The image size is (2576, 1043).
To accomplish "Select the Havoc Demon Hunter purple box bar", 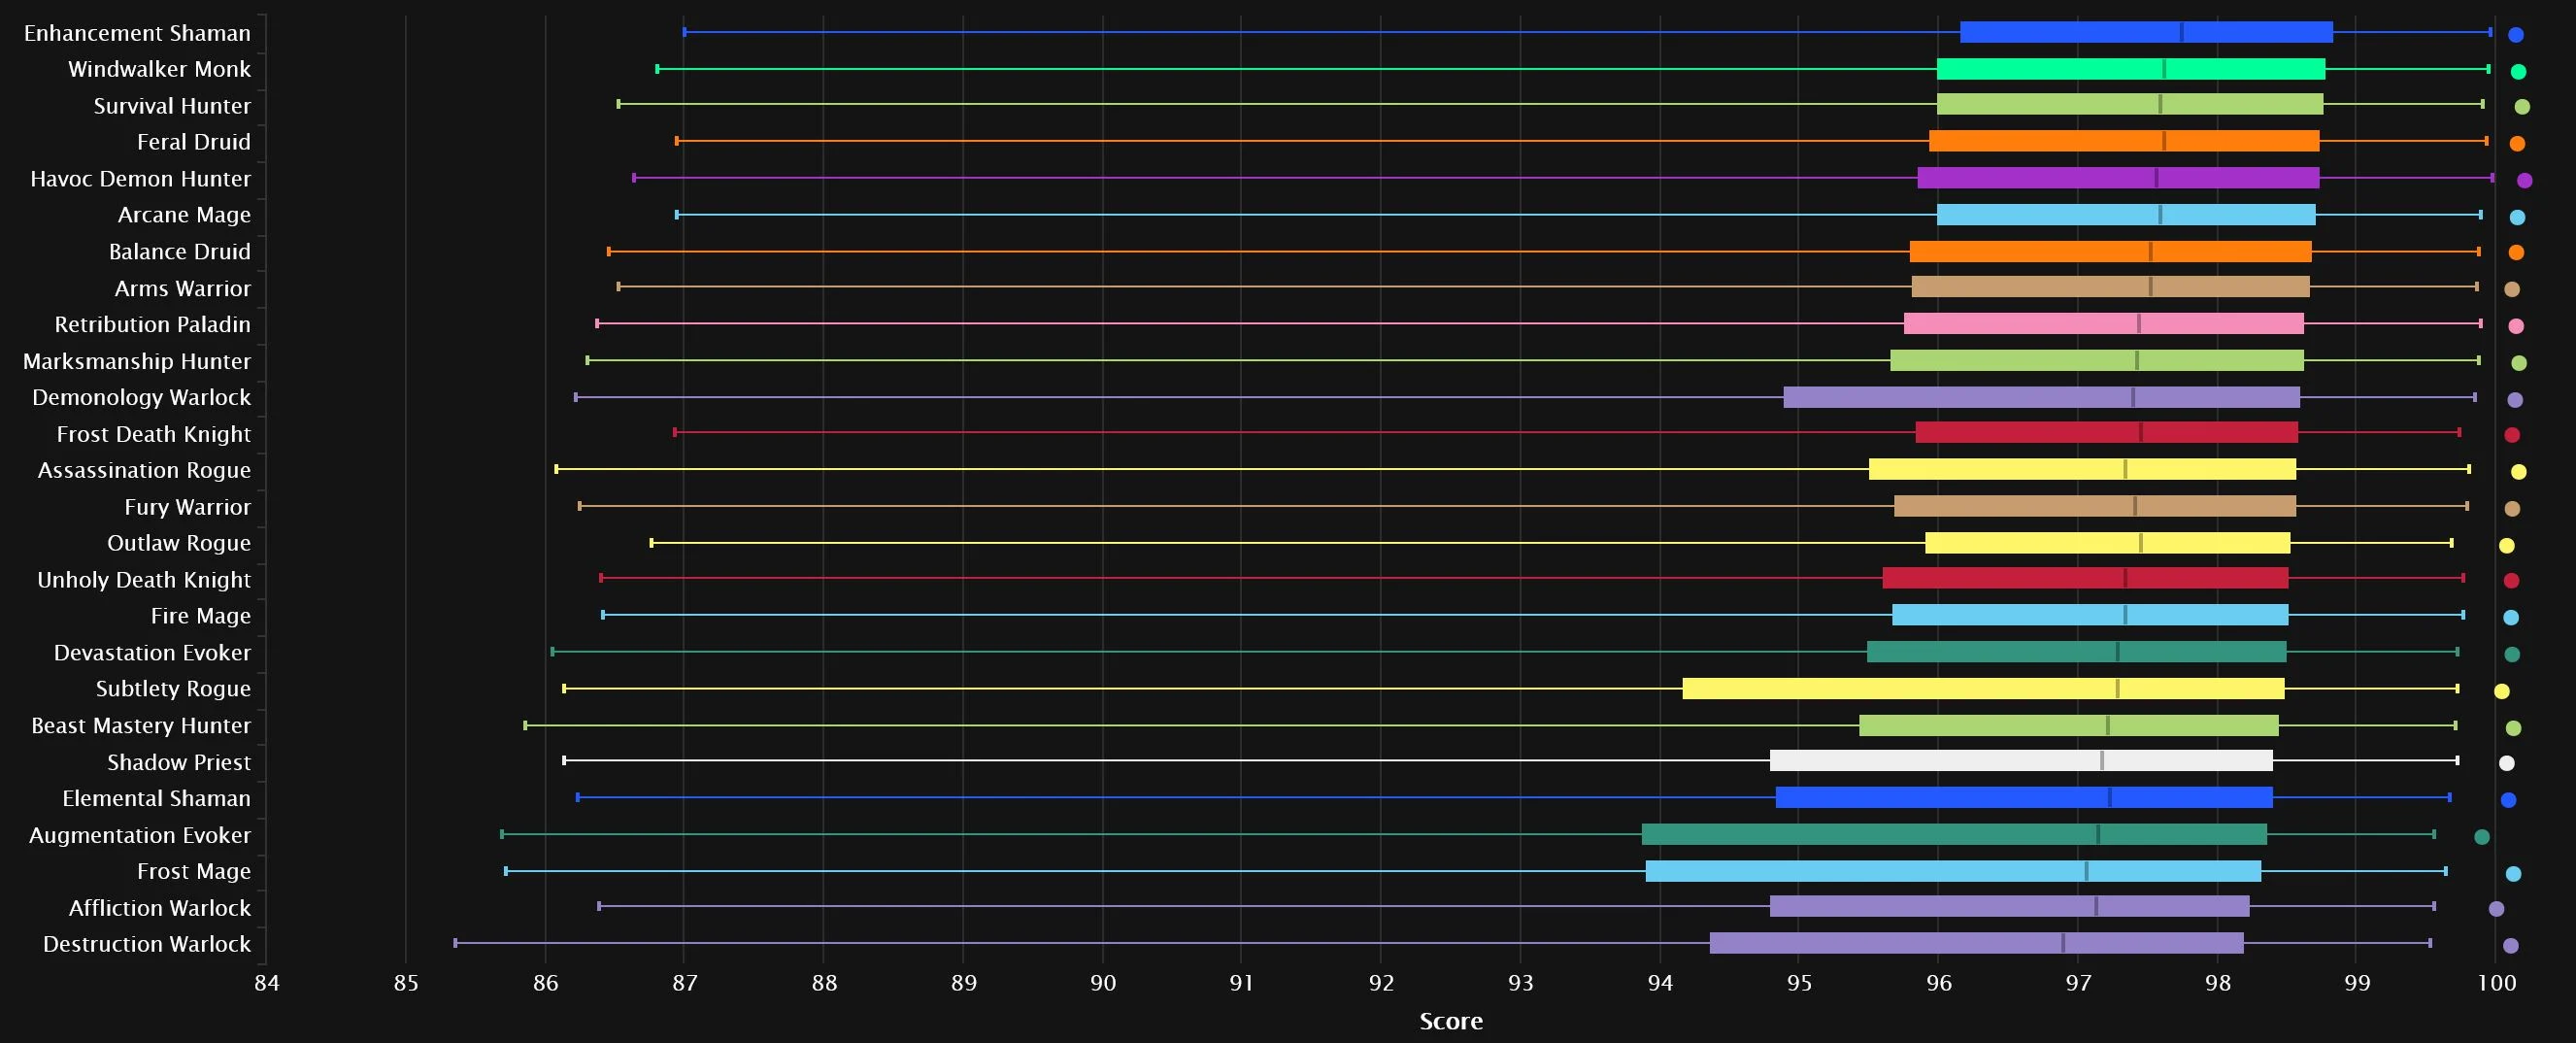I will tap(2118, 178).
